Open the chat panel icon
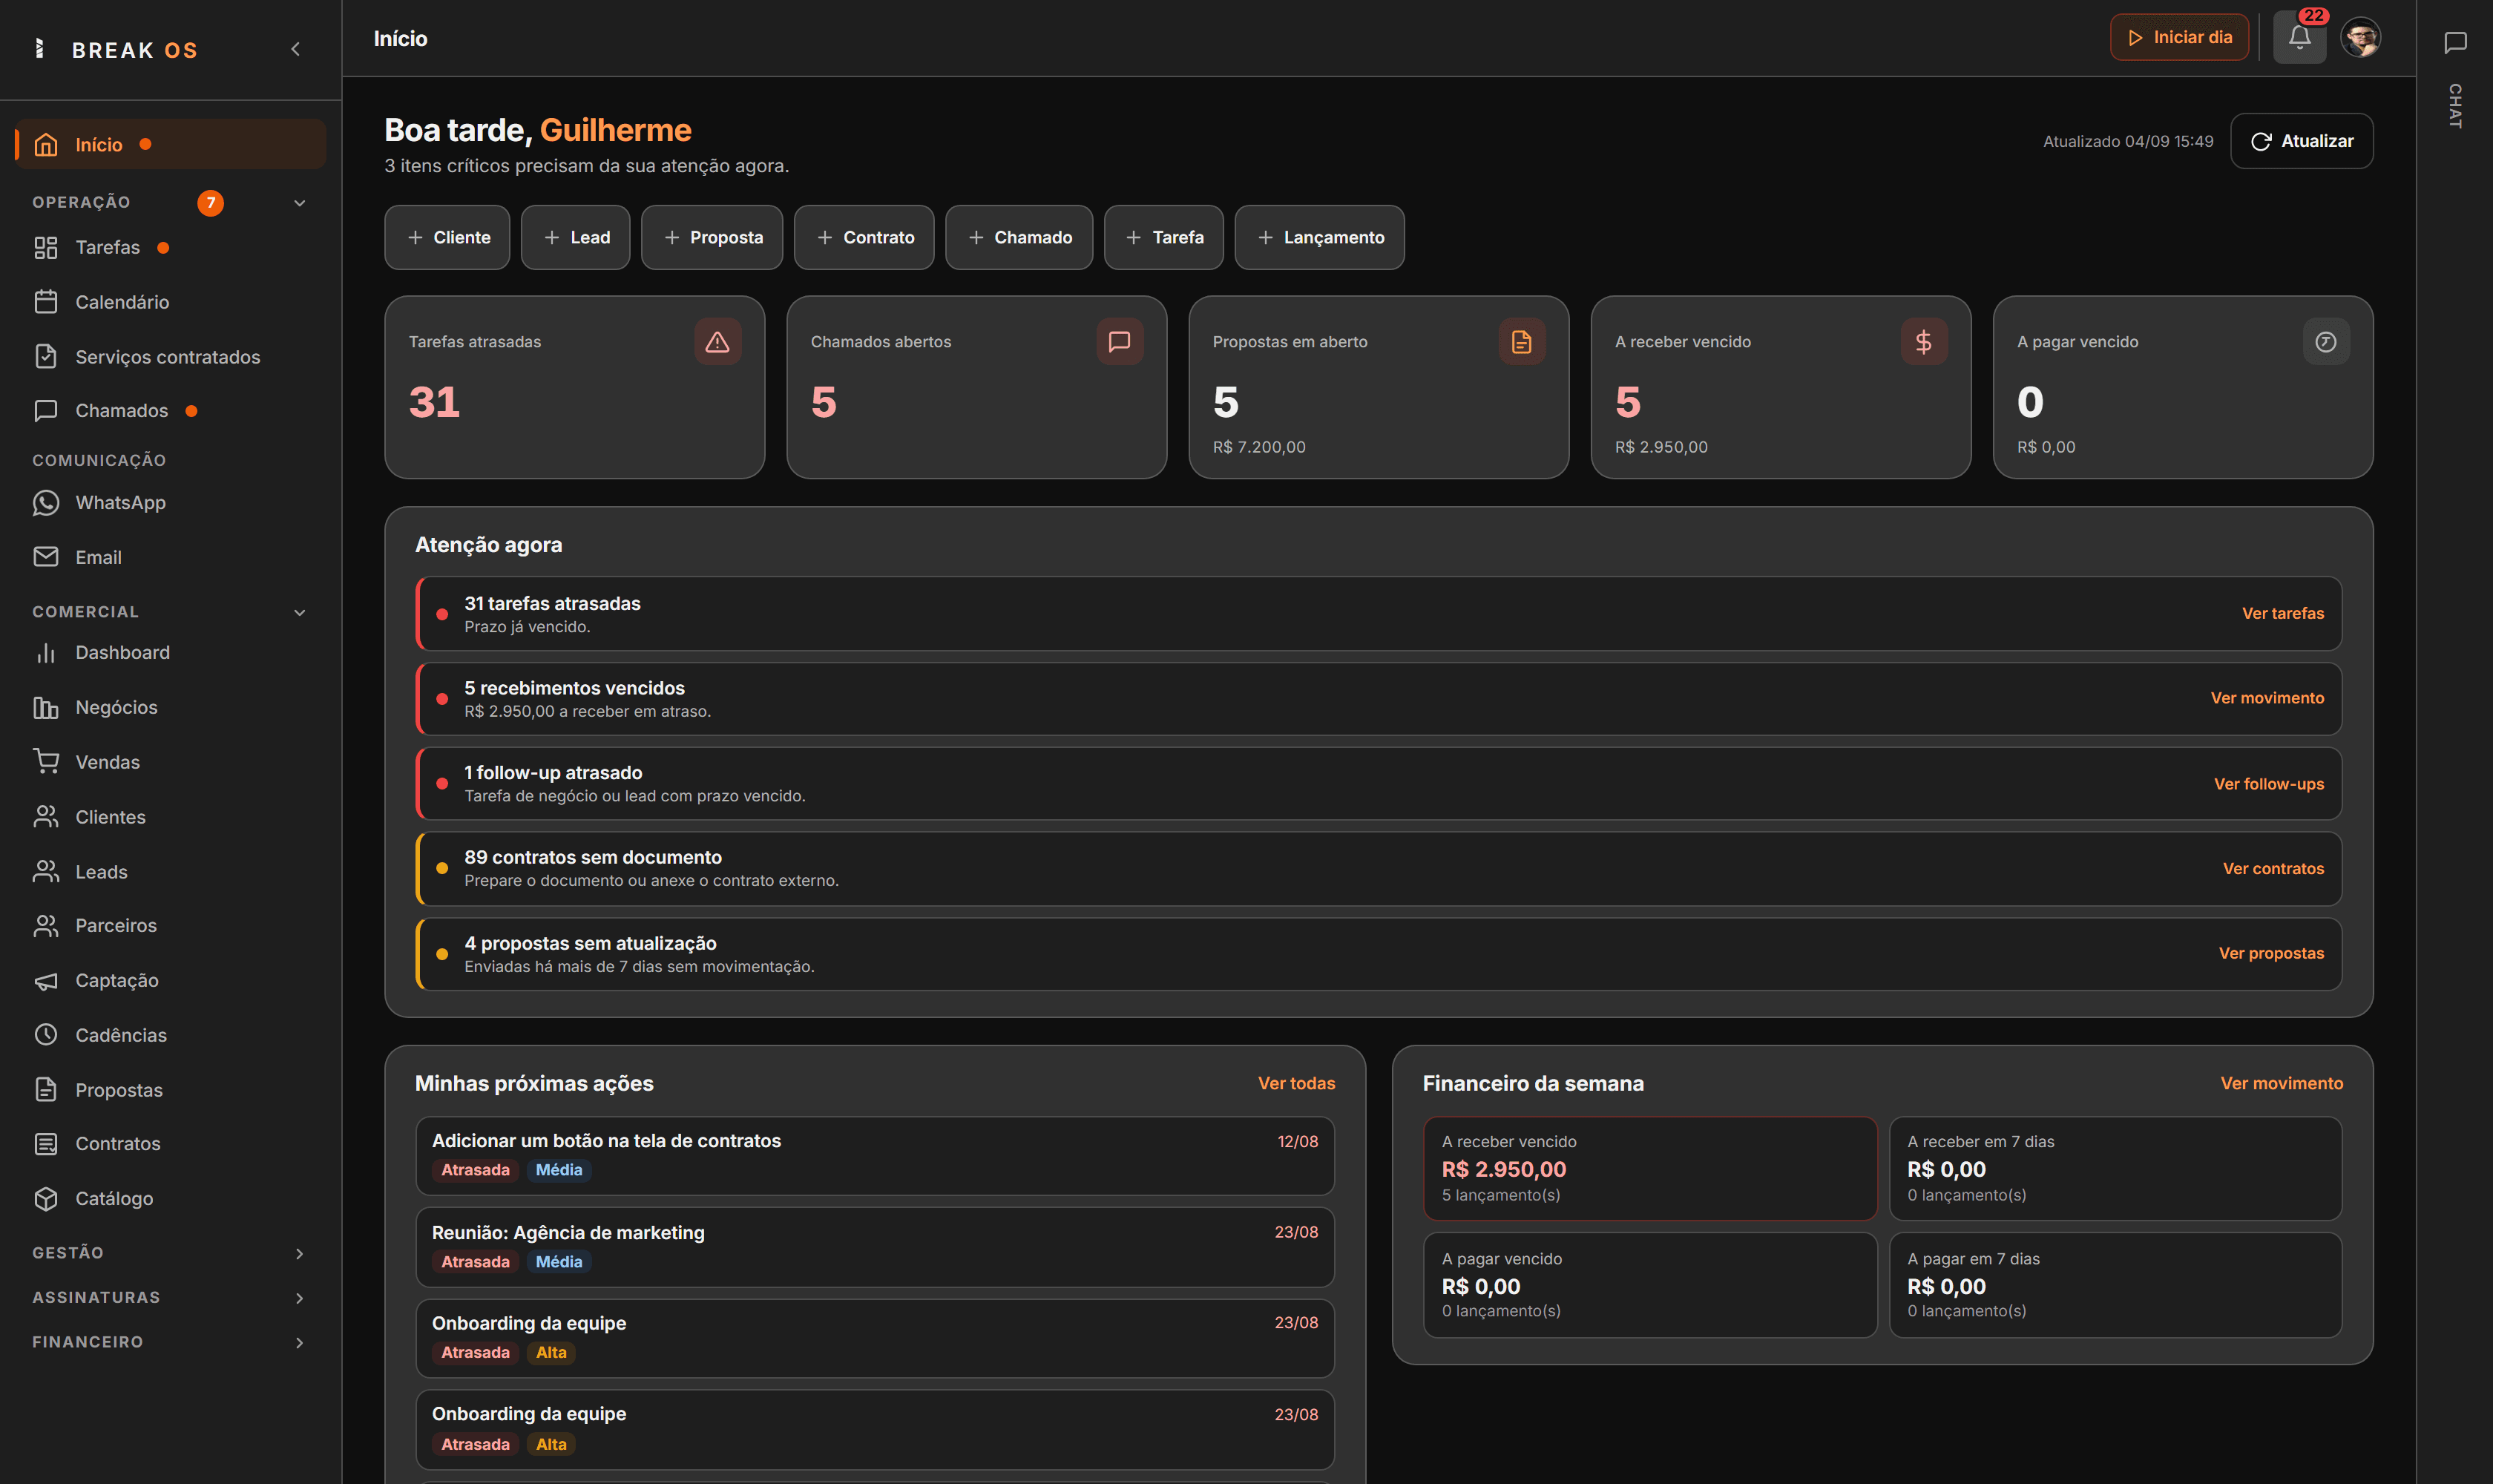 click(2455, 42)
